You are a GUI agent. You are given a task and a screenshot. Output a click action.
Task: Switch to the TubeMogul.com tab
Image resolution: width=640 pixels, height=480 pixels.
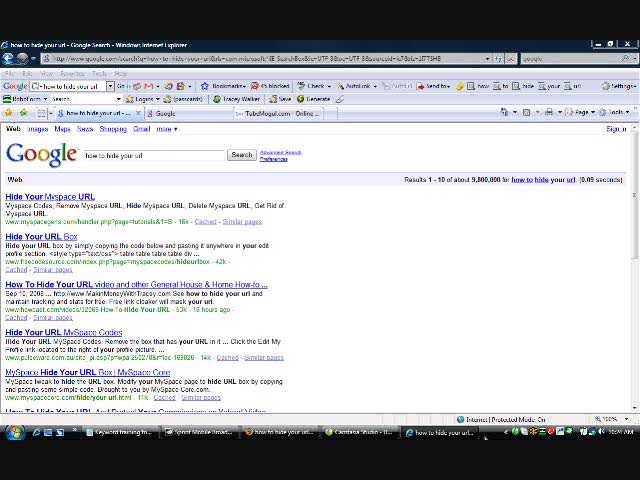(x=278, y=113)
